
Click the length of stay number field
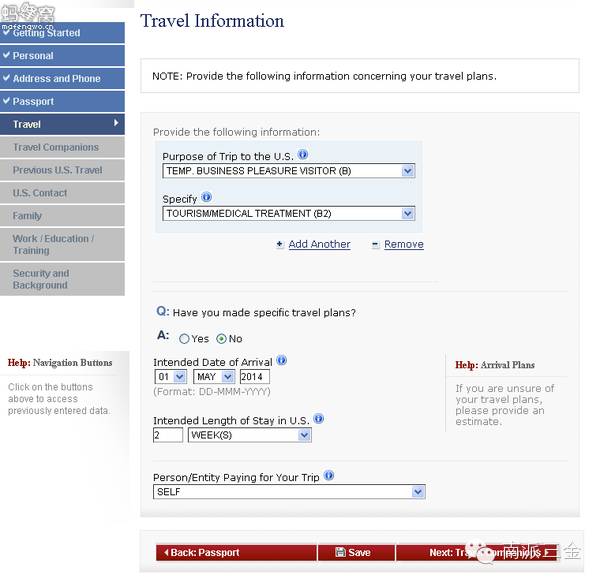tap(168, 435)
